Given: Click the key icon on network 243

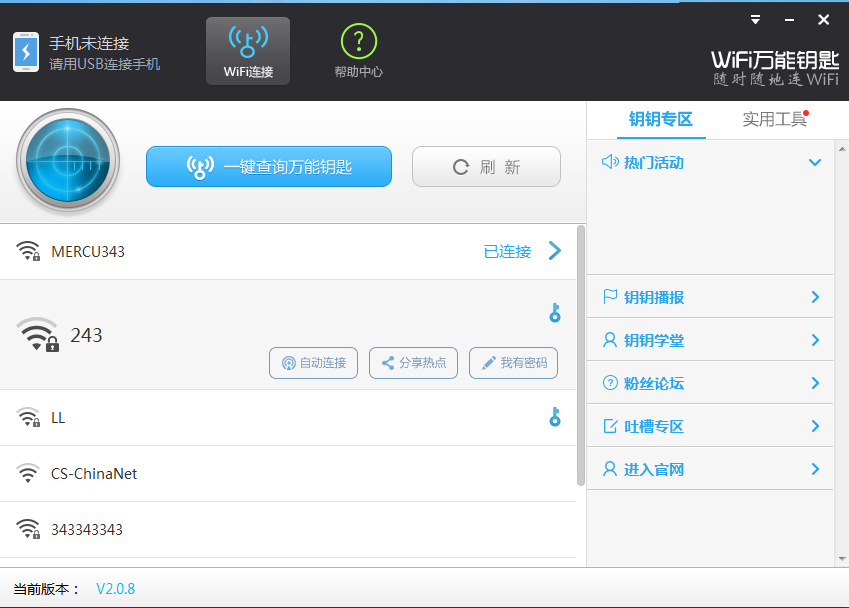Looking at the screenshot, I should pyautogui.click(x=555, y=312).
